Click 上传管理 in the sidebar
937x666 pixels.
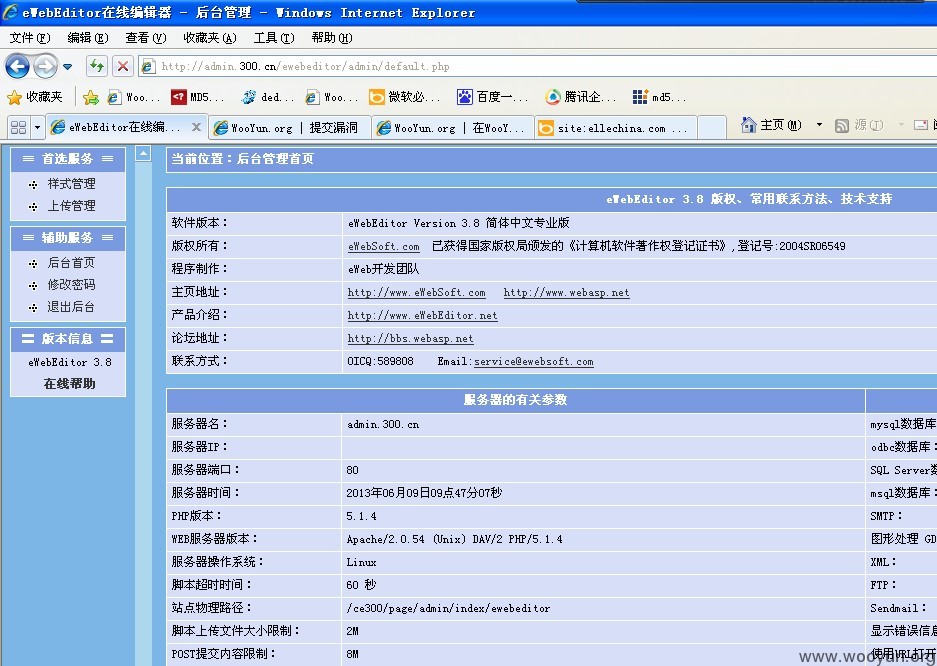71,205
